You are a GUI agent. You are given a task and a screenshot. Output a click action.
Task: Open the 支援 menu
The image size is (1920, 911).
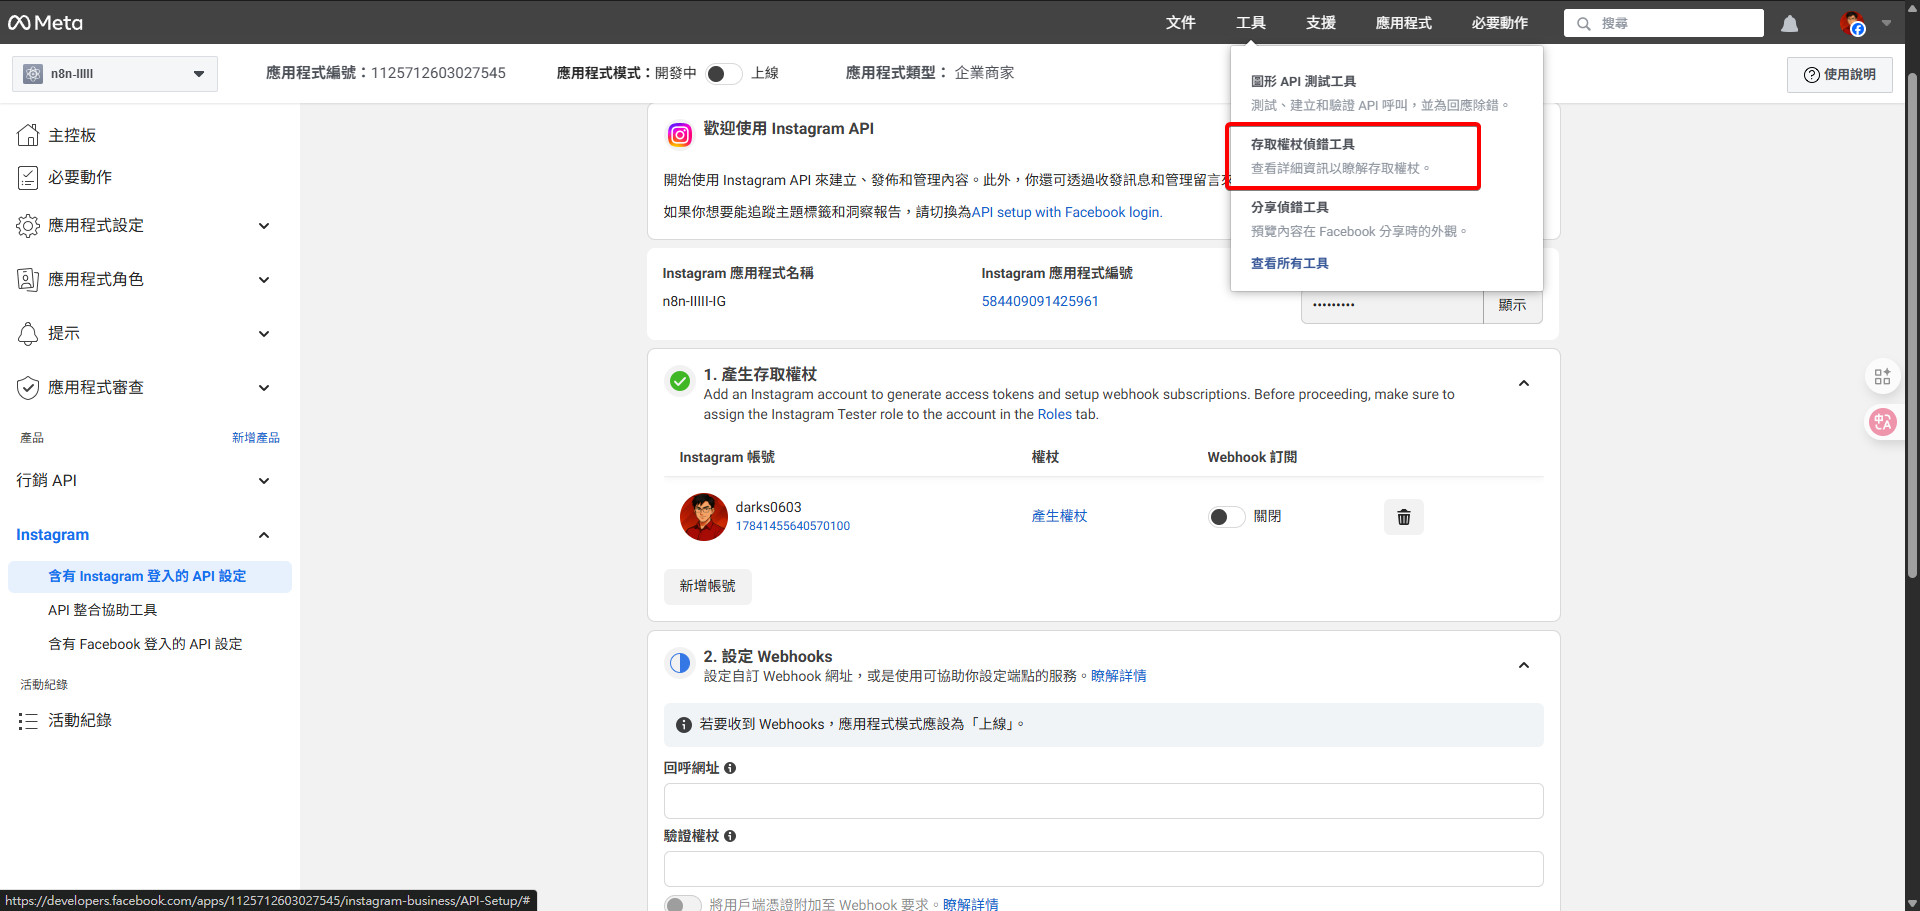(x=1319, y=23)
